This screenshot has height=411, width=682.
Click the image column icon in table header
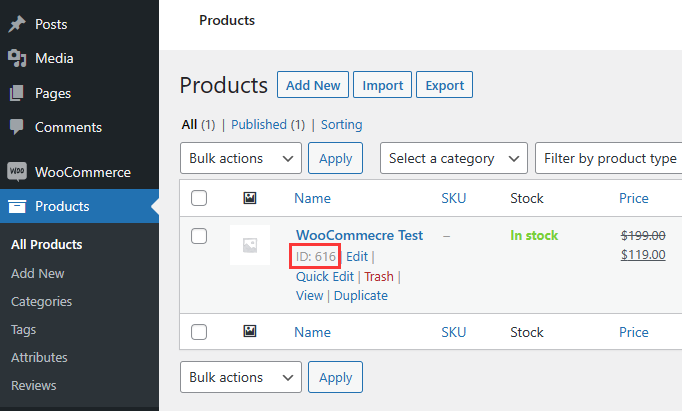coord(250,198)
